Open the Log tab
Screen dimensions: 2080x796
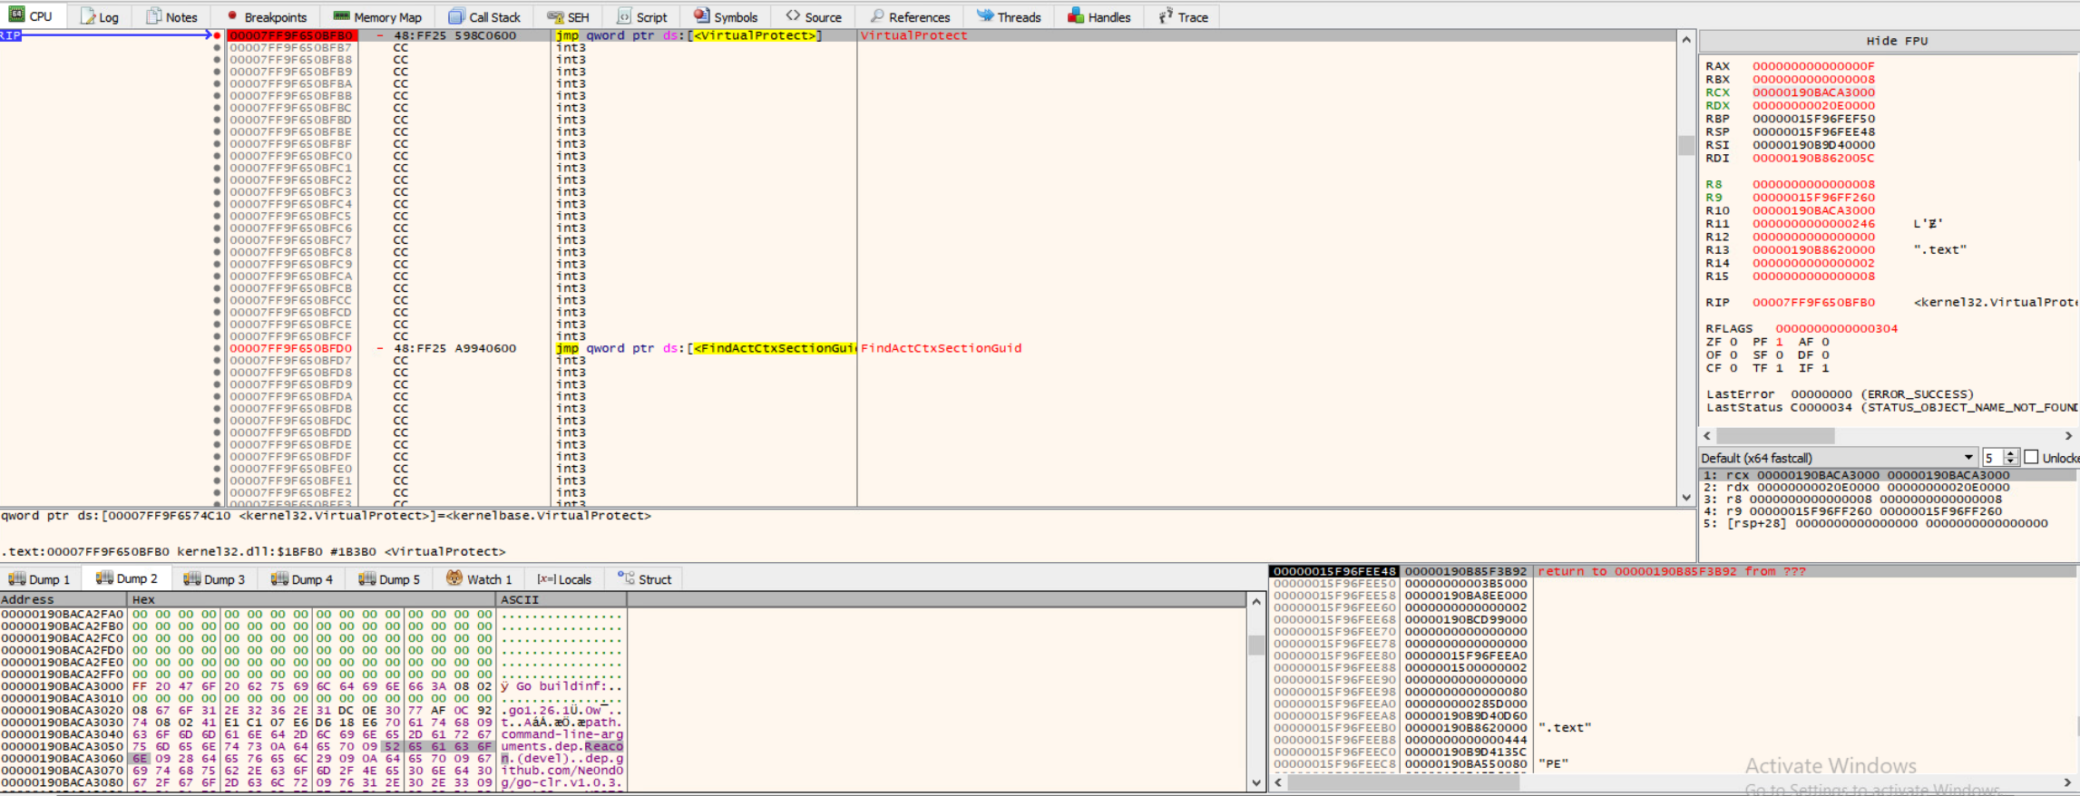tap(99, 17)
